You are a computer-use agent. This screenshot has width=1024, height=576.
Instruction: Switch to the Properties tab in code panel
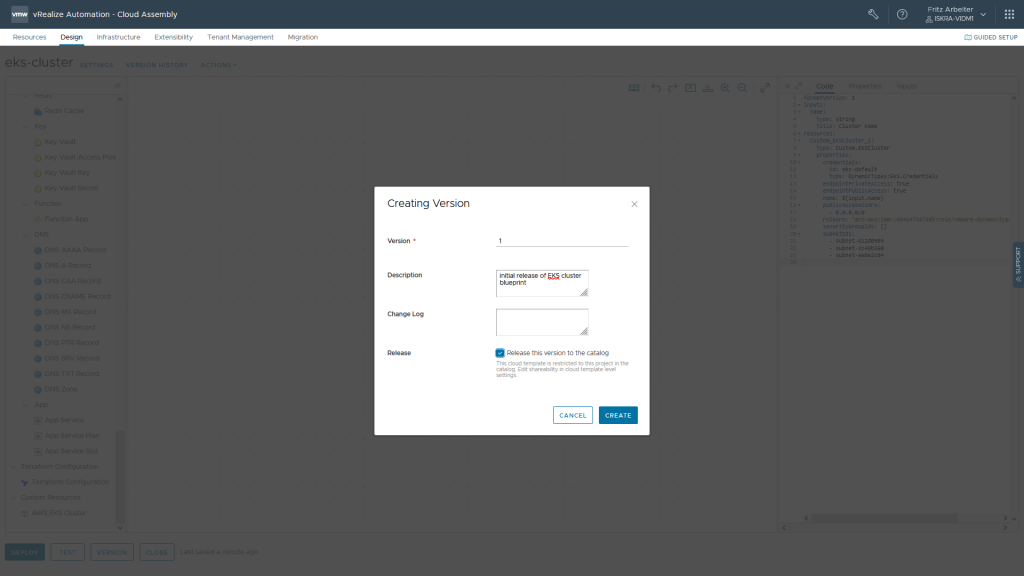click(865, 86)
